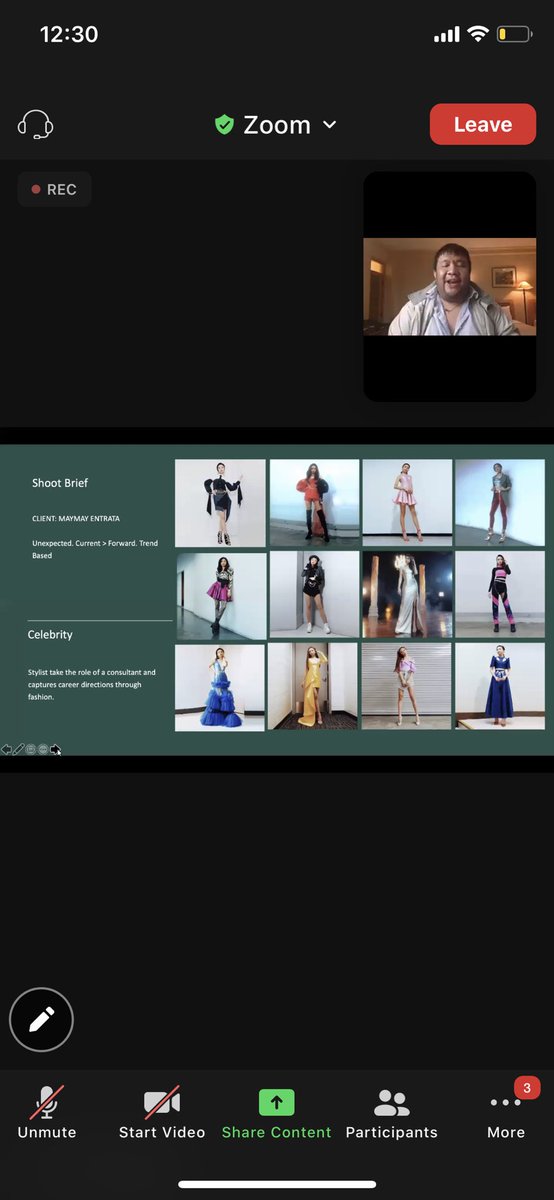Open the Participants list
The width and height of the screenshot is (554, 1200).
tap(391, 1112)
